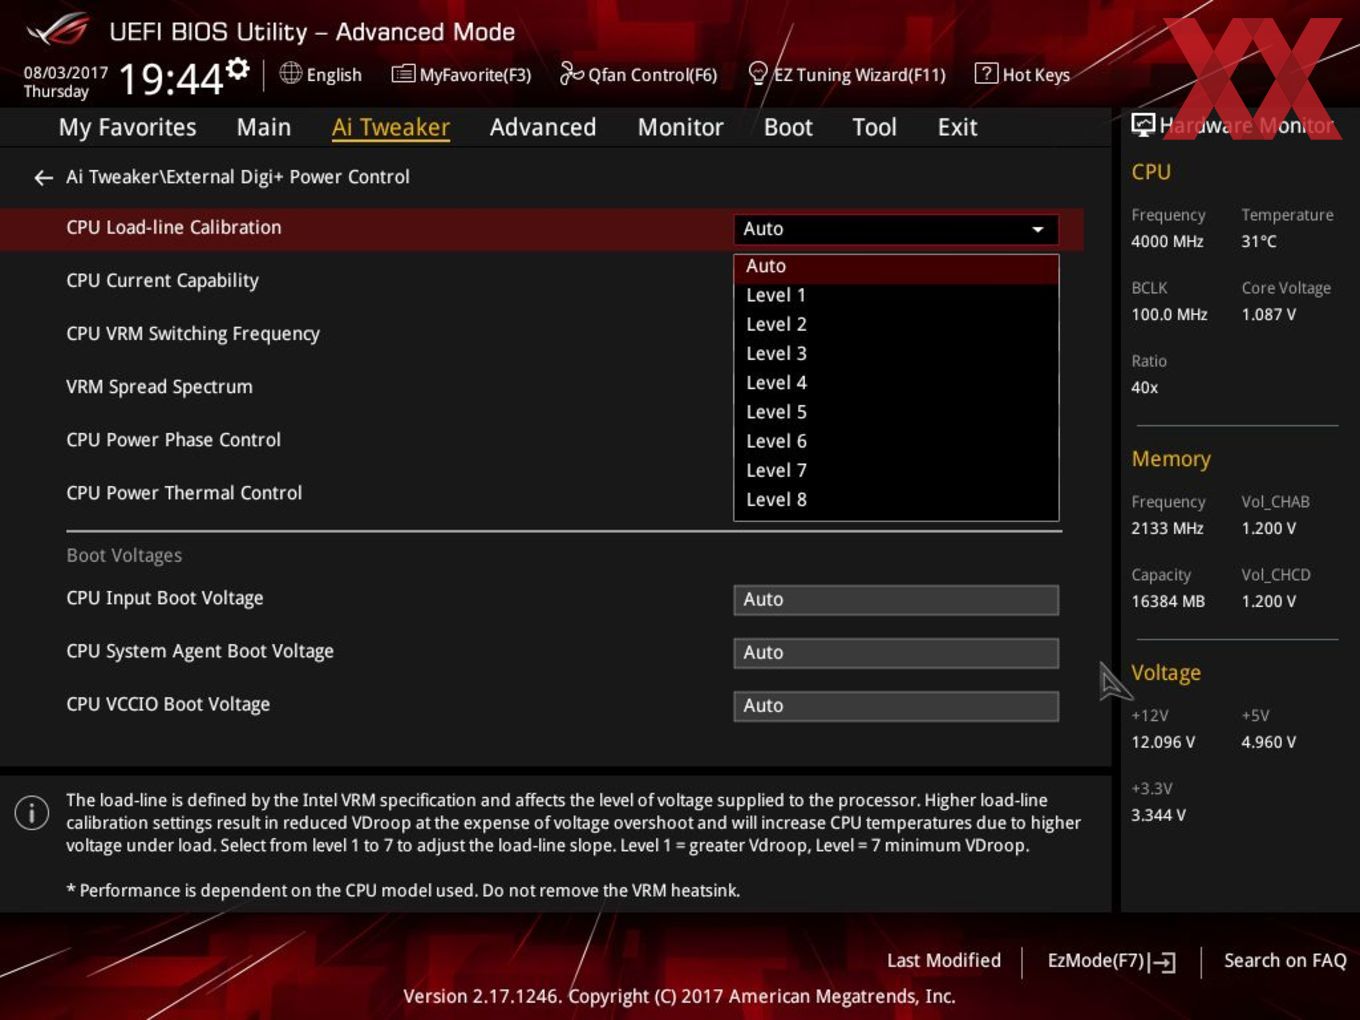
Task: Click the 19:44 clock display
Action: click(171, 78)
